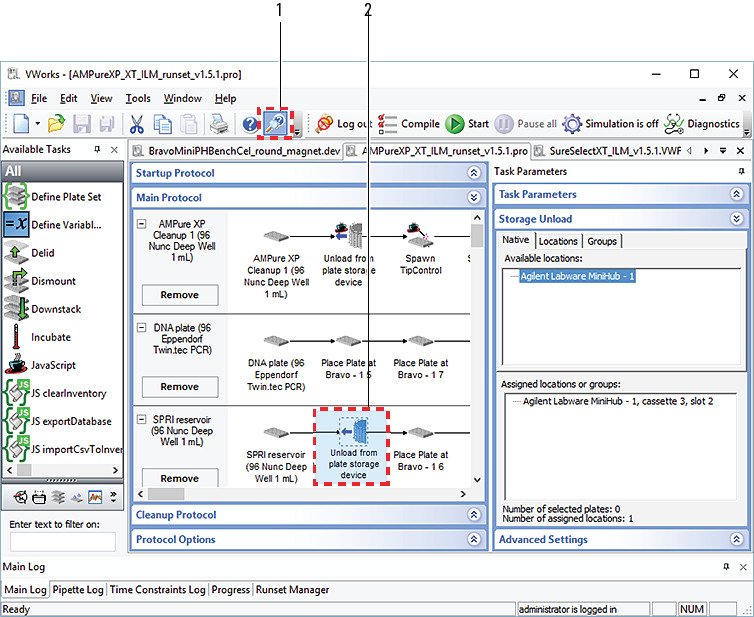Open the Technician settings wrench icon
The height and width of the screenshot is (617, 754).
click(275, 124)
